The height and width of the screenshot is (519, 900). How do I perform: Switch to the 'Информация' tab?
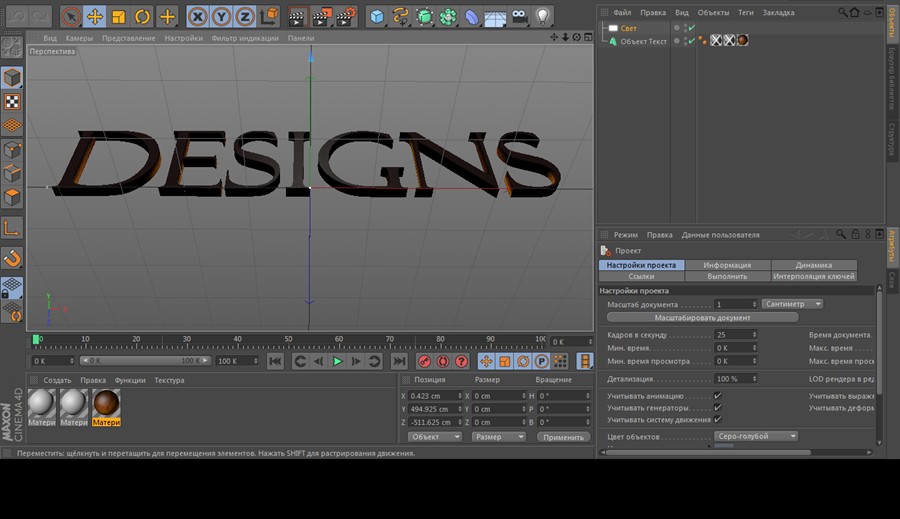(x=727, y=265)
